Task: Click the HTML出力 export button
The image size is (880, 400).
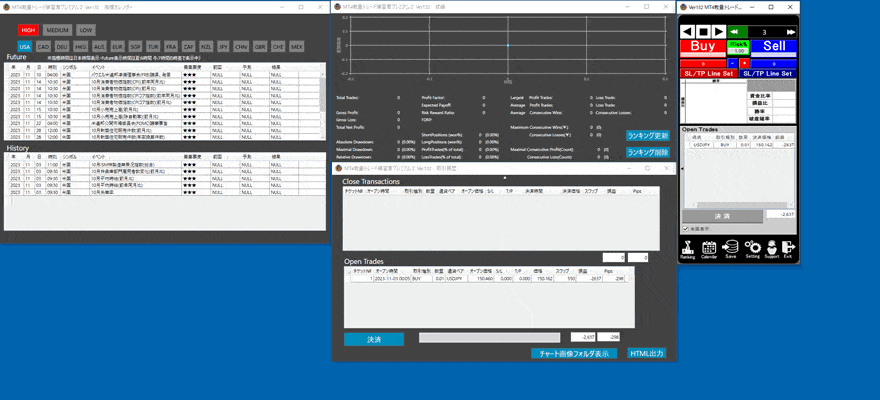Action: pos(646,353)
